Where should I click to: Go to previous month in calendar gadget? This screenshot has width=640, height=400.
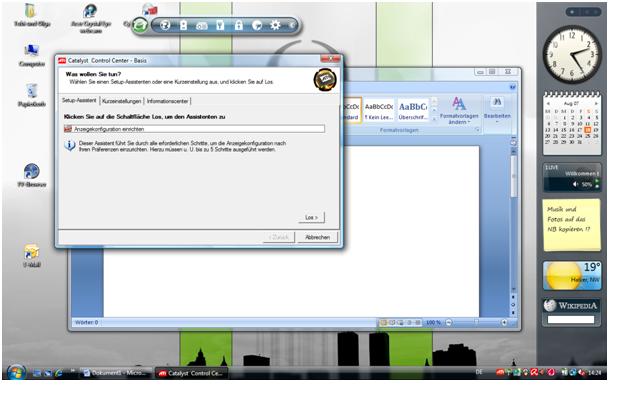pos(548,104)
